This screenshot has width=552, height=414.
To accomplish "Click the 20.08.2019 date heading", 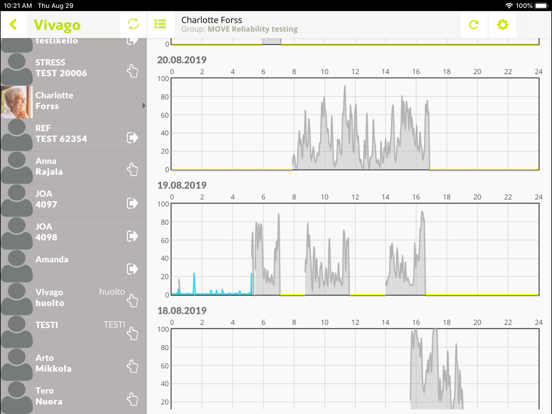I will click(182, 60).
